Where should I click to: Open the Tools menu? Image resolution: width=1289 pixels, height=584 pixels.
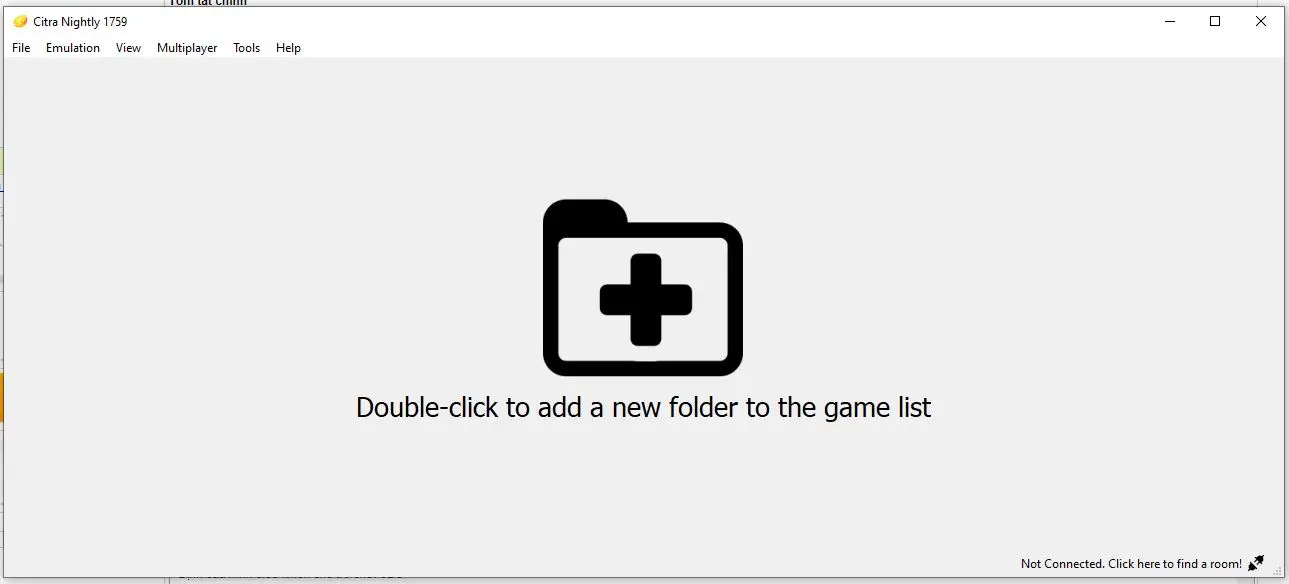(246, 48)
